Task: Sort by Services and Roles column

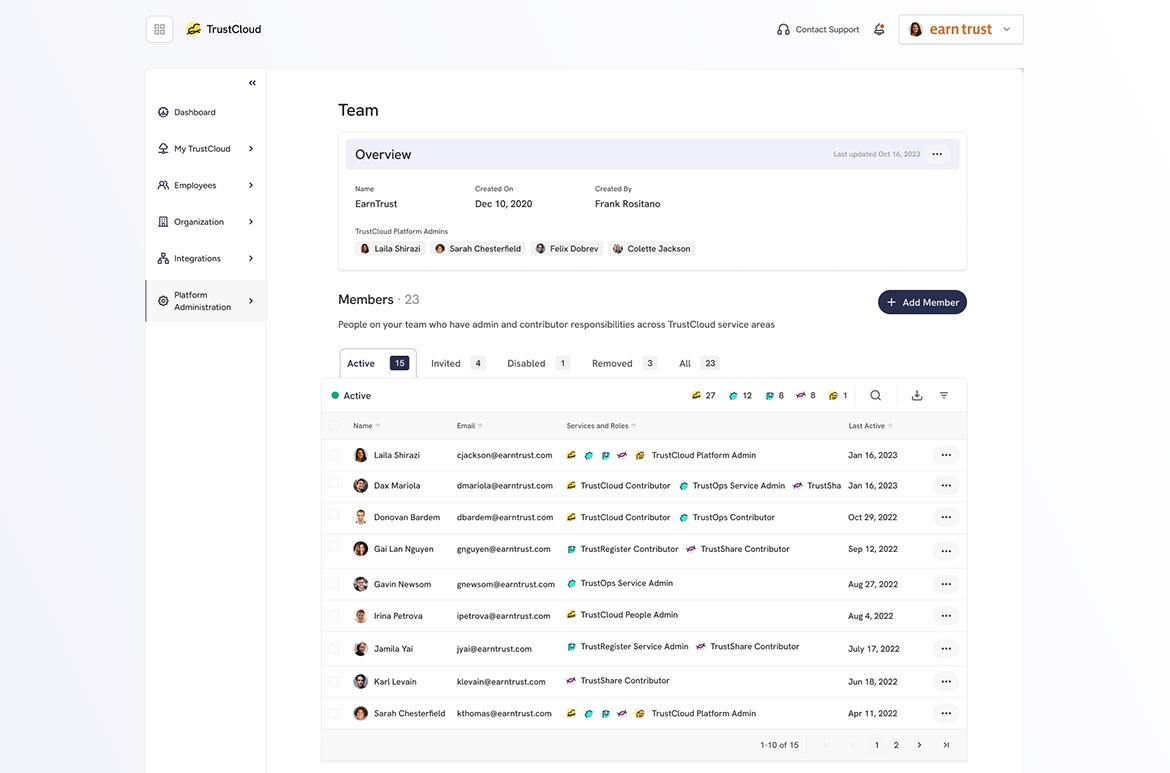Action: (601, 426)
